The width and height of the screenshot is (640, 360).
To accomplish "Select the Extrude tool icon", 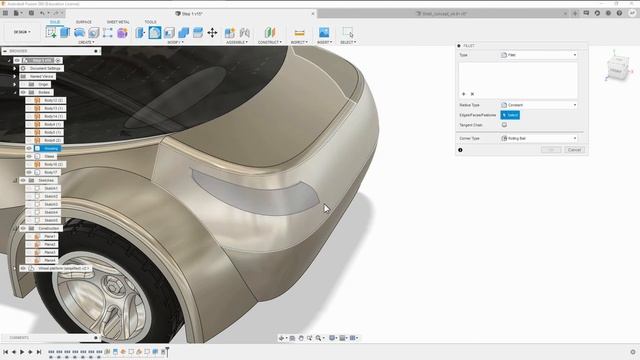I will (65, 32).
